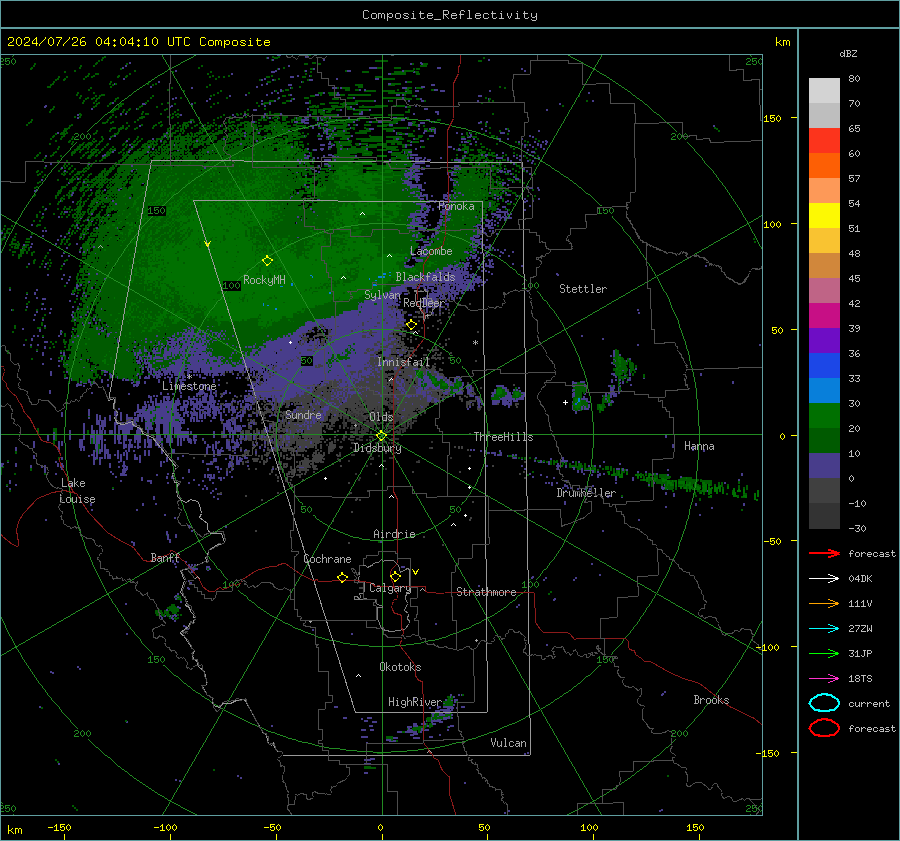Click the magenta 39-42 dBZ swatch
Screen dimensions: 900x841
point(824,316)
